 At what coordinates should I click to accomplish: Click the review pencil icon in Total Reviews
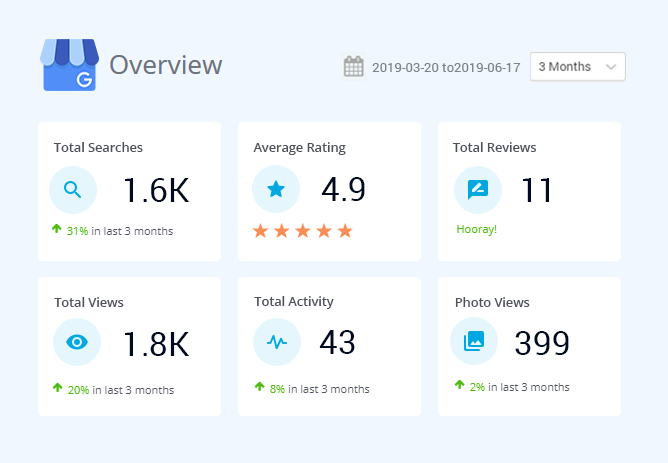coord(477,190)
